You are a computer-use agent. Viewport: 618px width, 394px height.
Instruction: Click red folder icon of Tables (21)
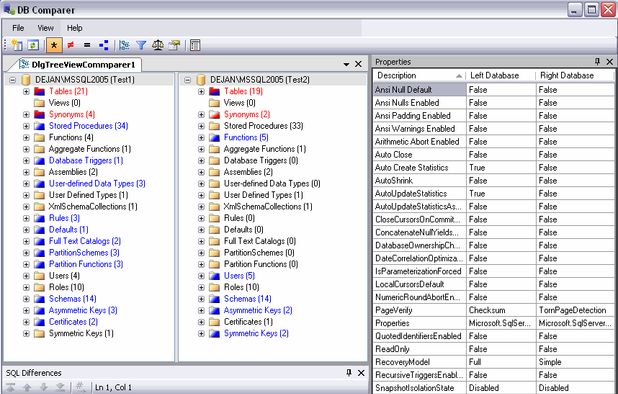click(x=39, y=91)
